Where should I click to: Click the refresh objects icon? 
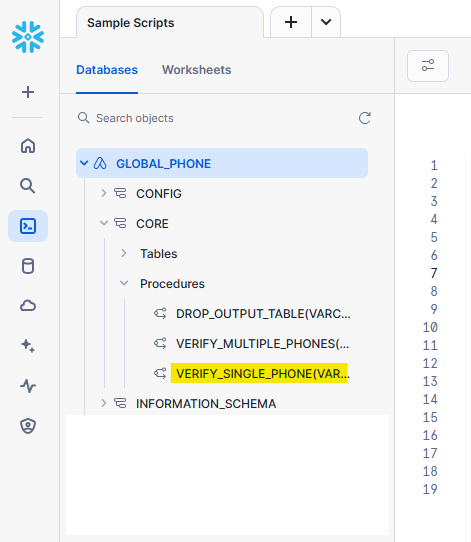365,118
